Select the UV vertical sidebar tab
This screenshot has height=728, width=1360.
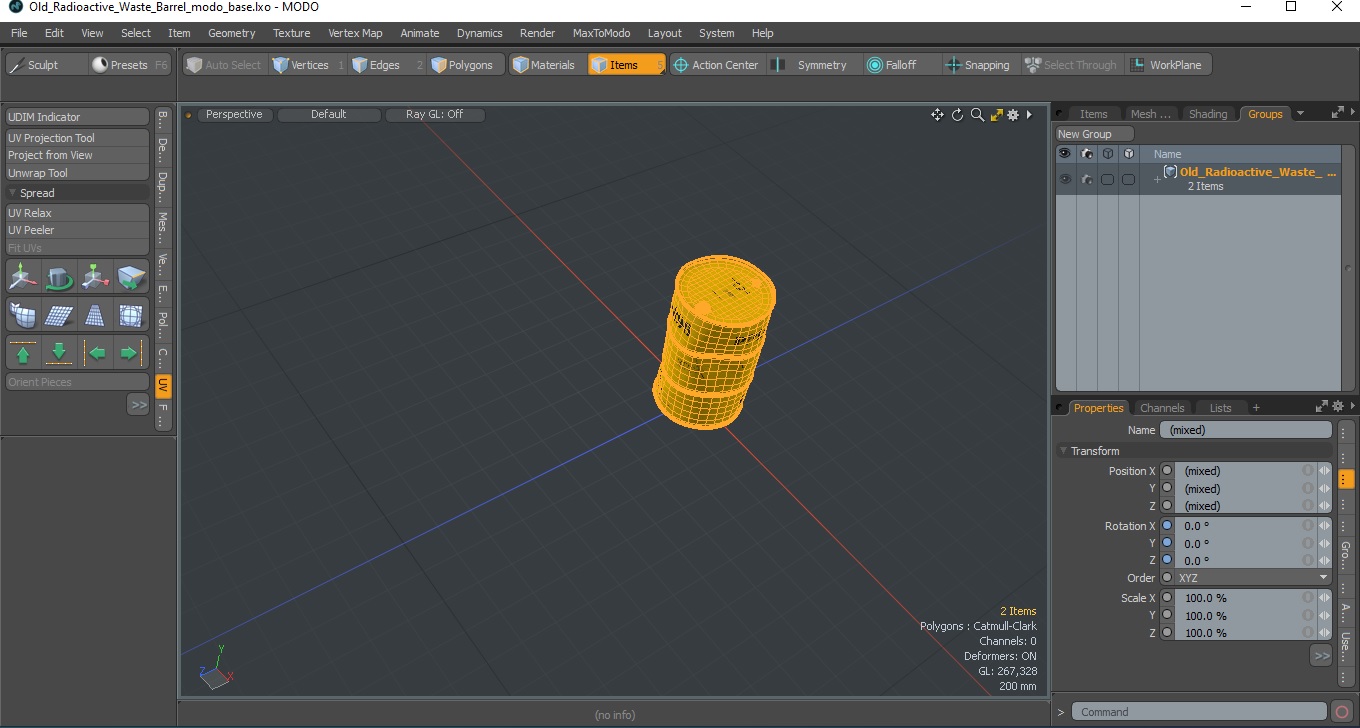163,385
